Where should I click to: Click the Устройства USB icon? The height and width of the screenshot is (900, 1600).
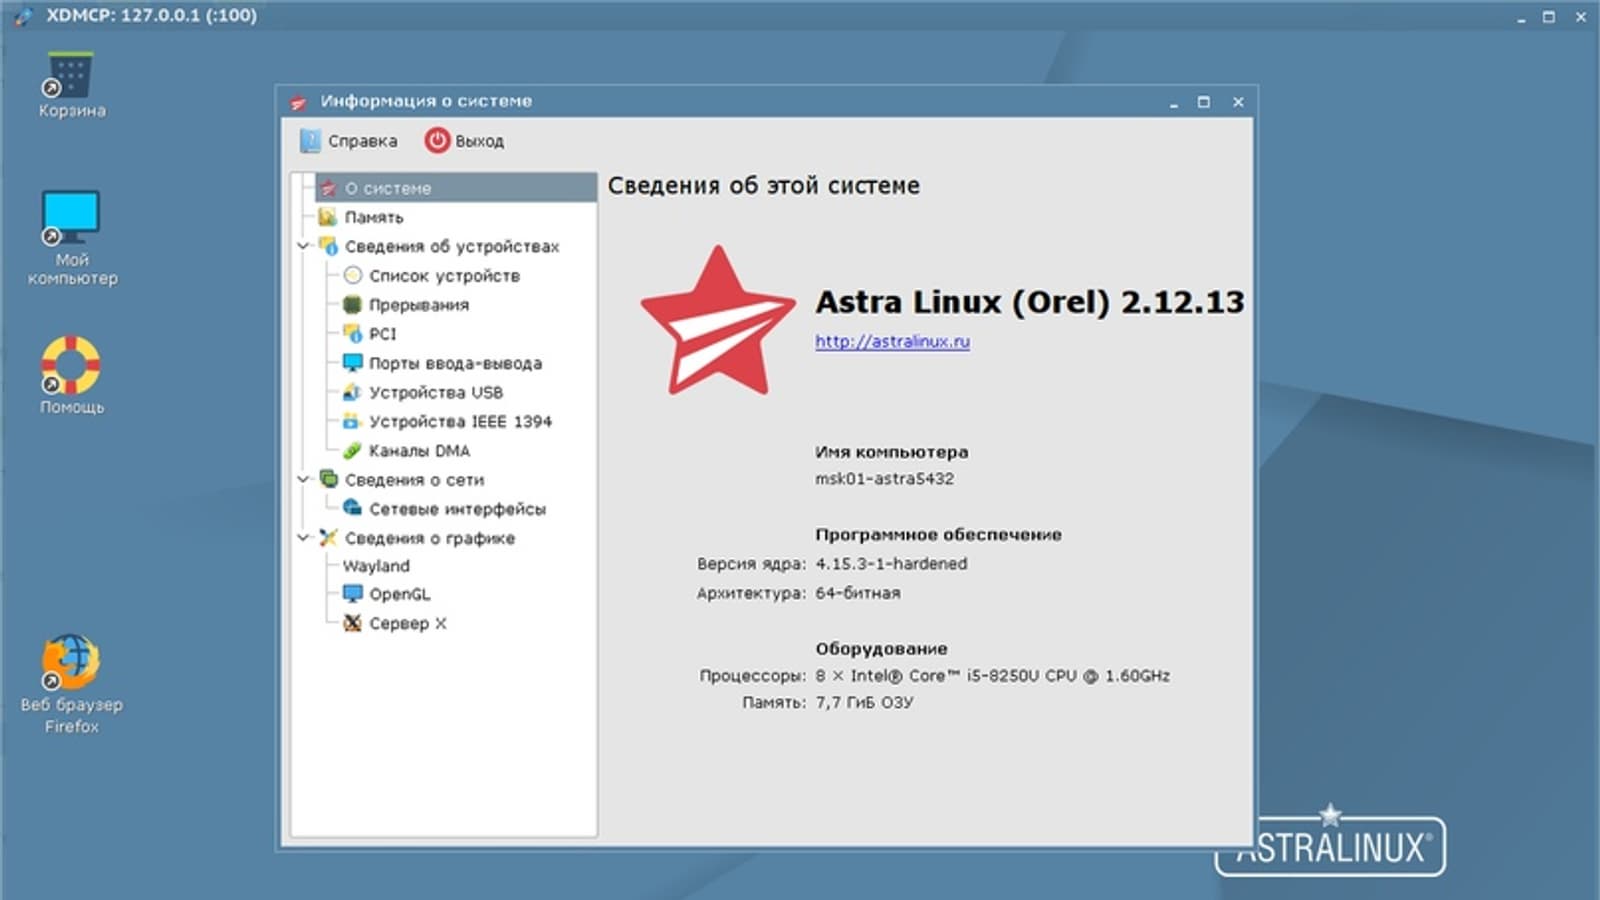[x=352, y=392]
